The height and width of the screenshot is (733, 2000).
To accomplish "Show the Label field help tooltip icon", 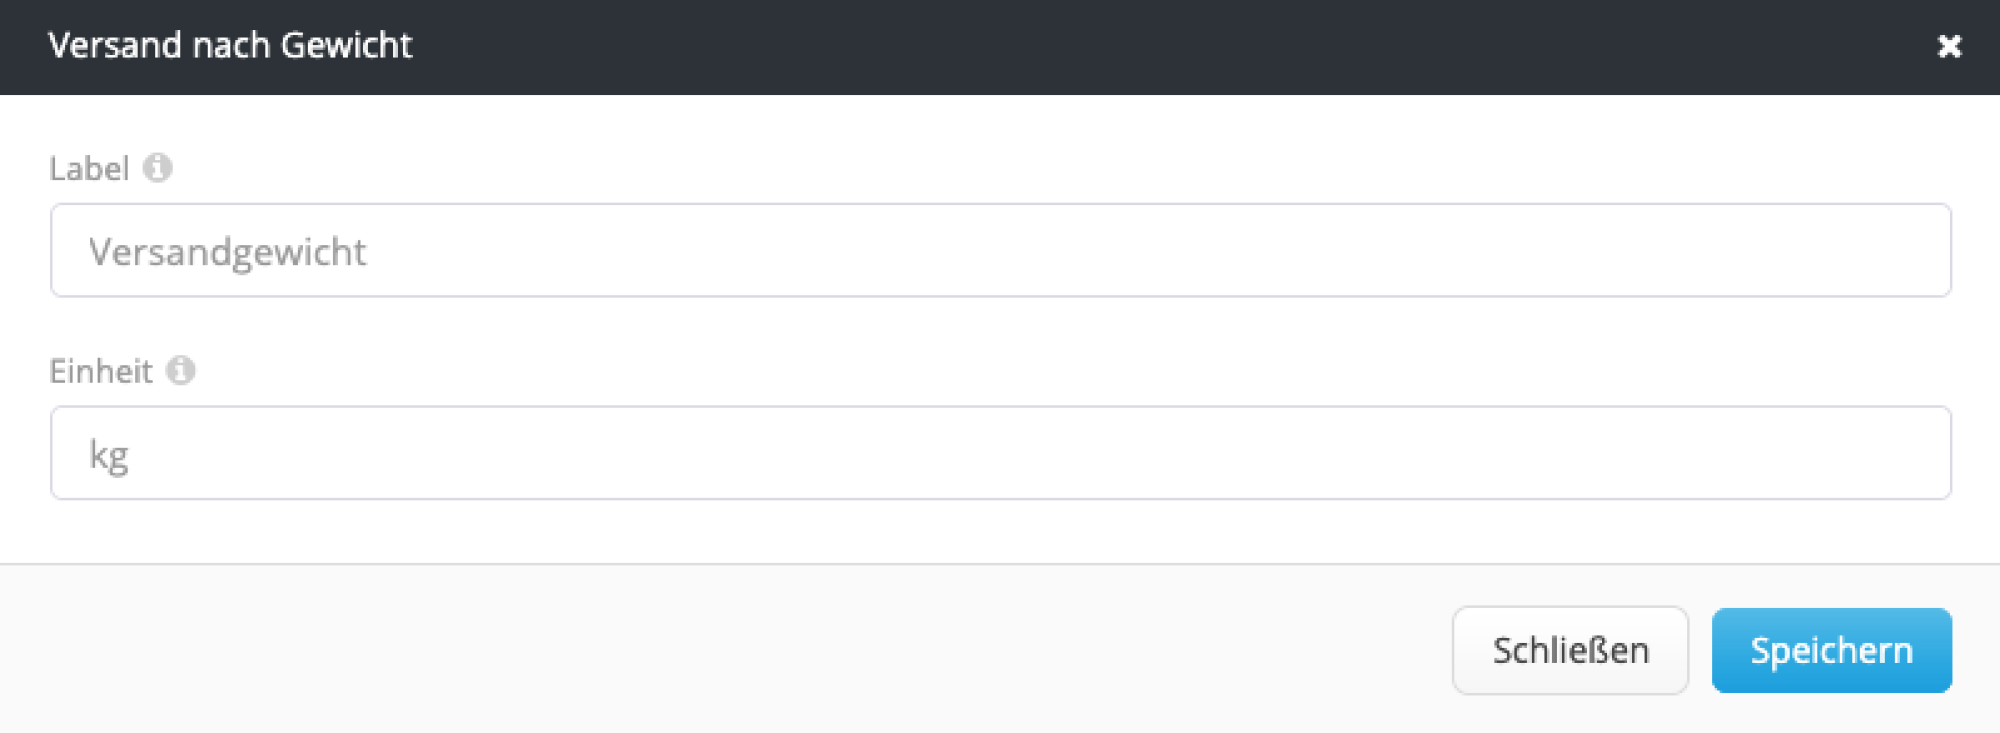I will tap(157, 168).
